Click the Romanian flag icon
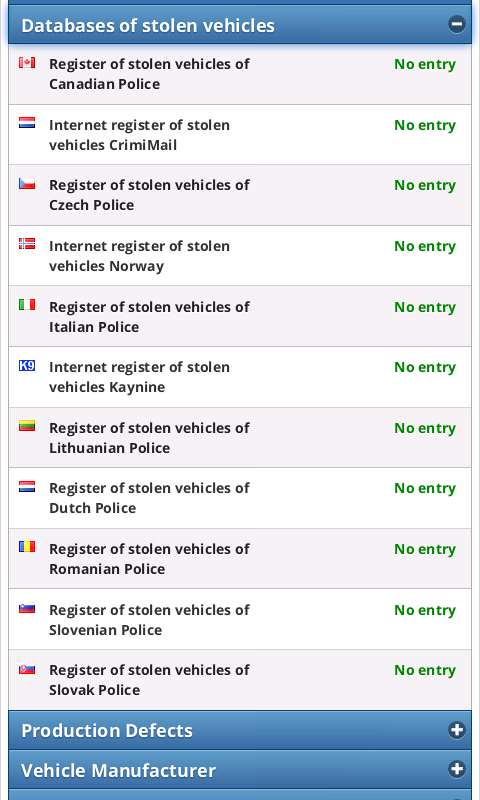The height and width of the screenshot is (800, 480). point(27,547)
